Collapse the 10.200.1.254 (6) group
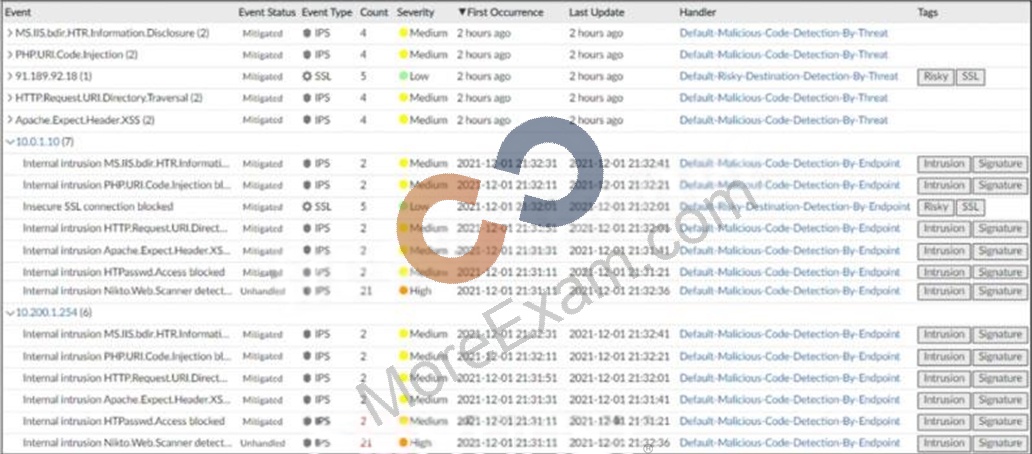 9,313
